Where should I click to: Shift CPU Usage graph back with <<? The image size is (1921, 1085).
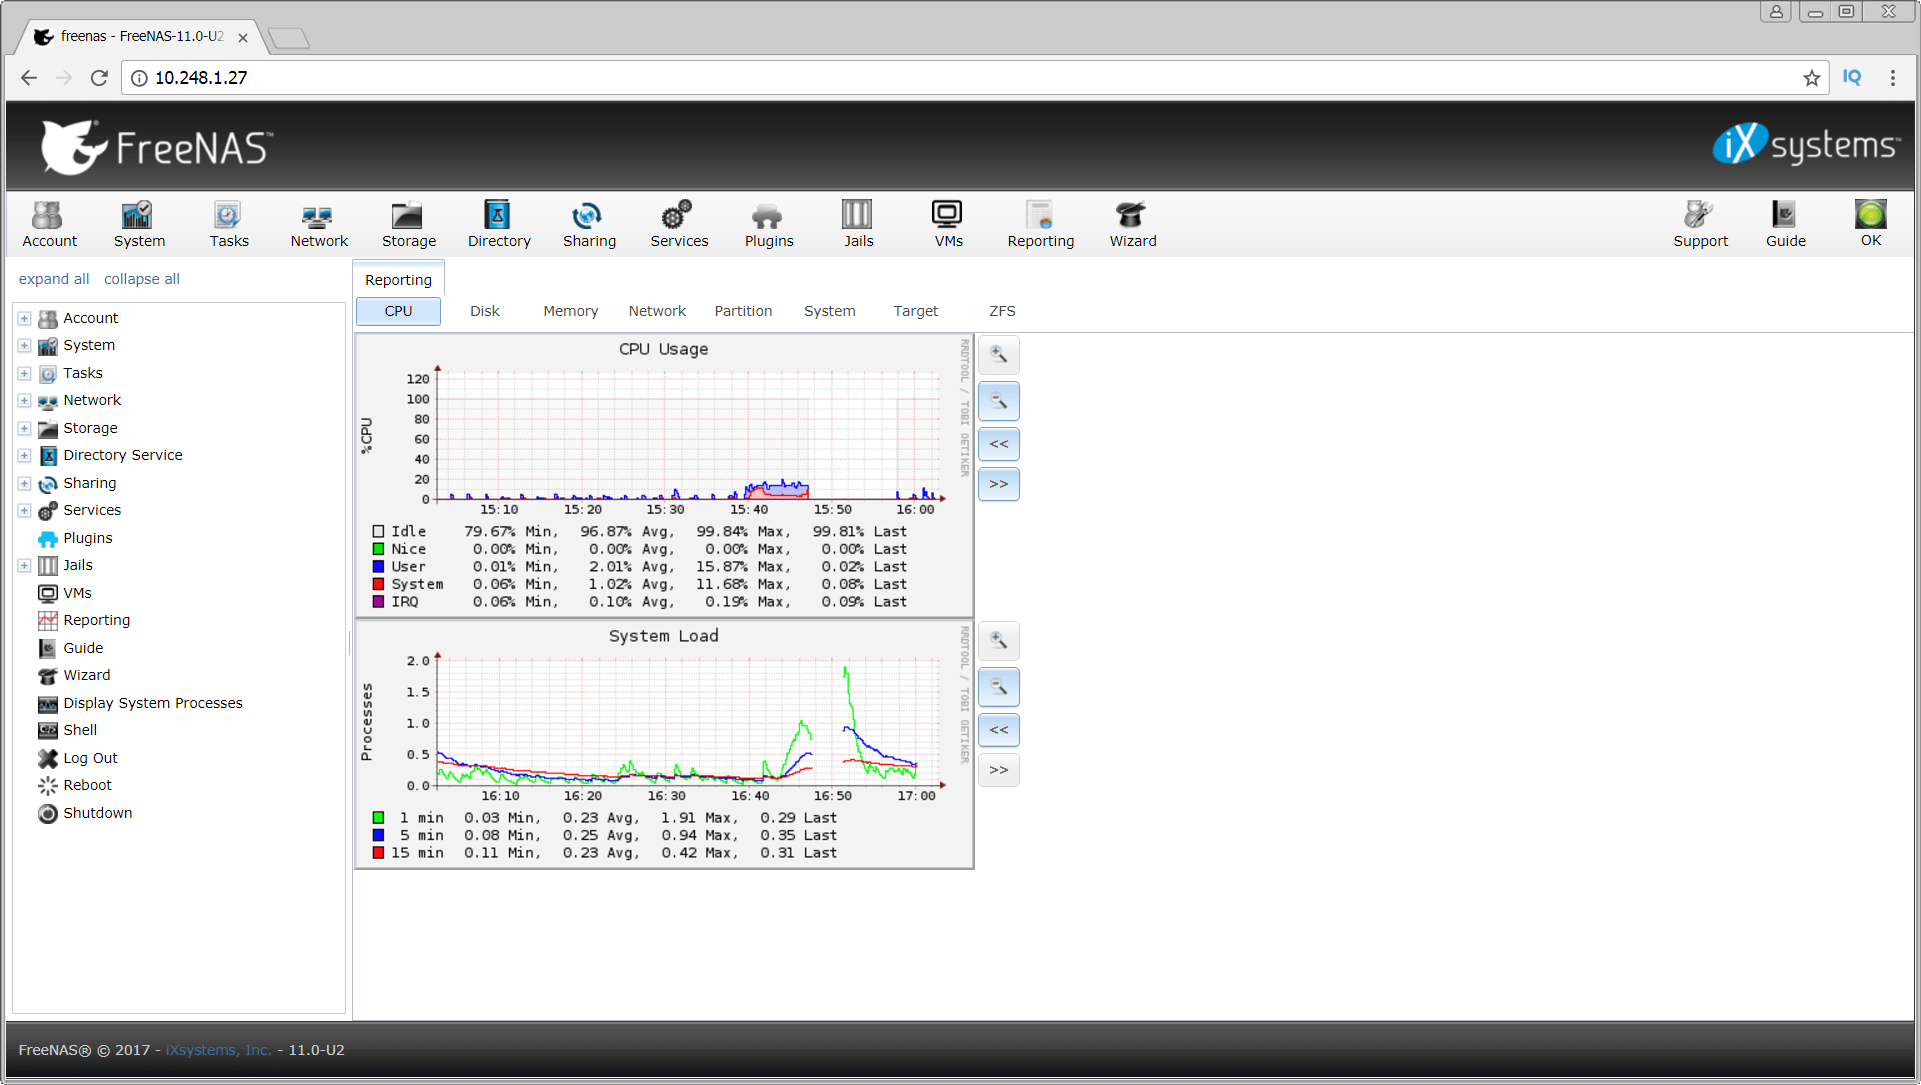click(998, 444)
